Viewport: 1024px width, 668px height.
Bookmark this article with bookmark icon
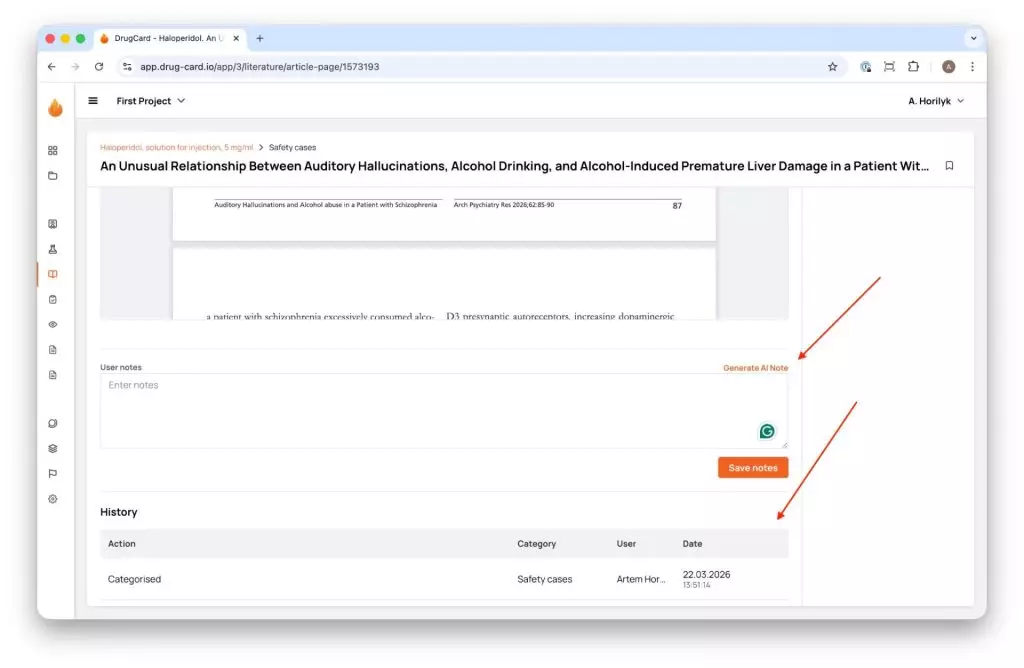pos(950,166)
